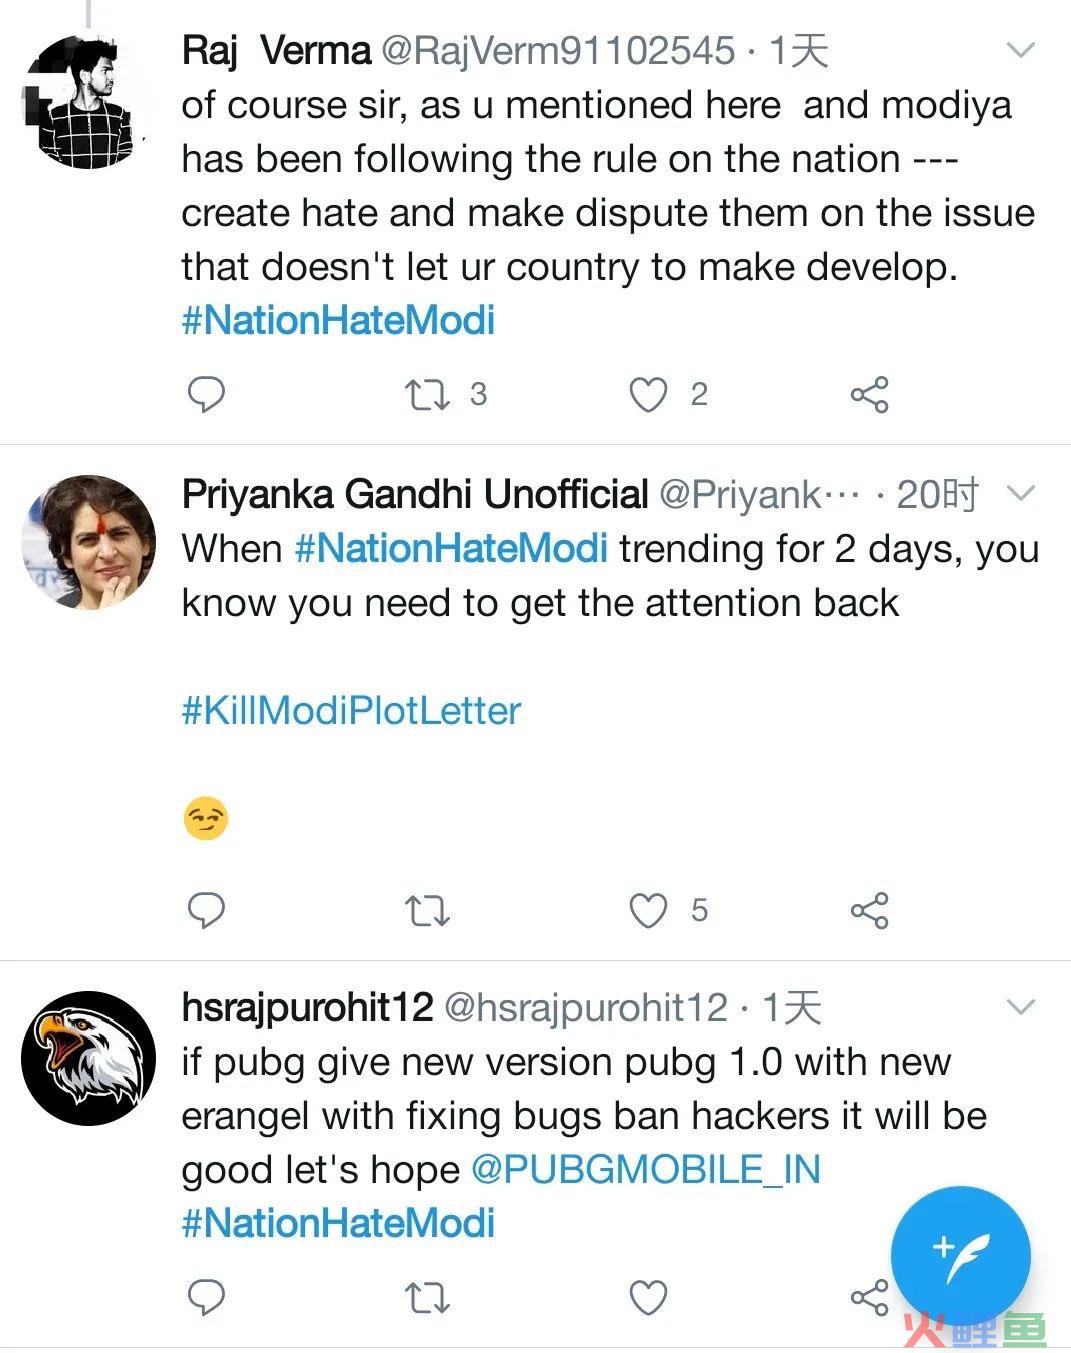Share Priyanka Gandhi Unofficial tweet
The width and height of the screenshot is (1071, 1353).
(x=869, y=911)
